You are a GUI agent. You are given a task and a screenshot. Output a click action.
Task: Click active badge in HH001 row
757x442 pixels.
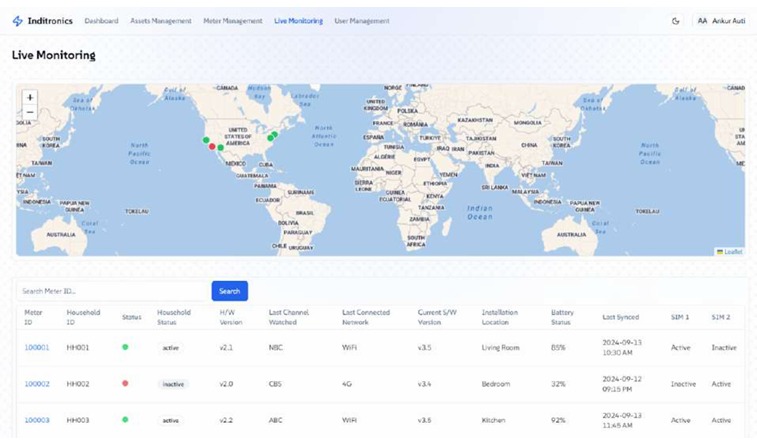pos(170,347)
